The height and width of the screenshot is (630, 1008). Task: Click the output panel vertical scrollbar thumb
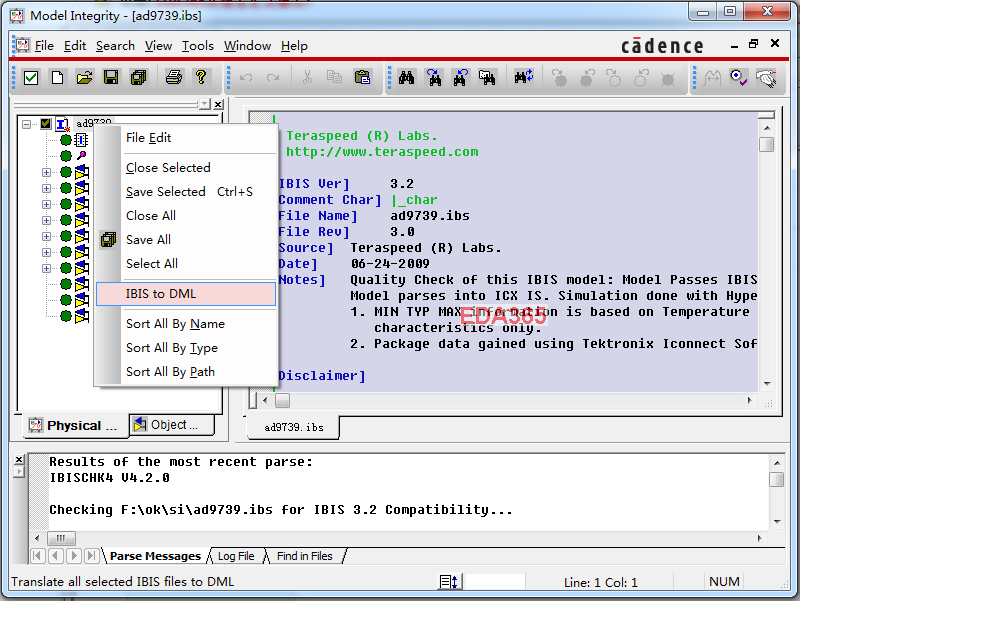(777, 480)
